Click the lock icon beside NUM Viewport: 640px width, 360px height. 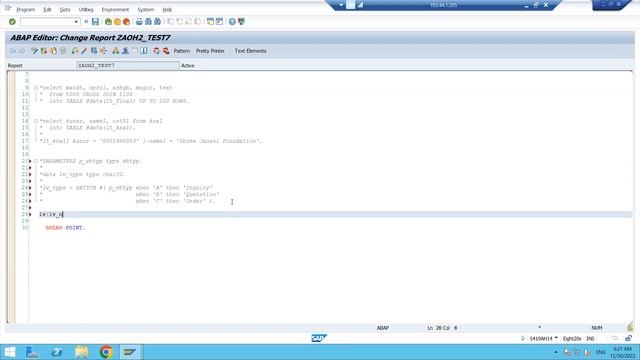pos(630,327)
